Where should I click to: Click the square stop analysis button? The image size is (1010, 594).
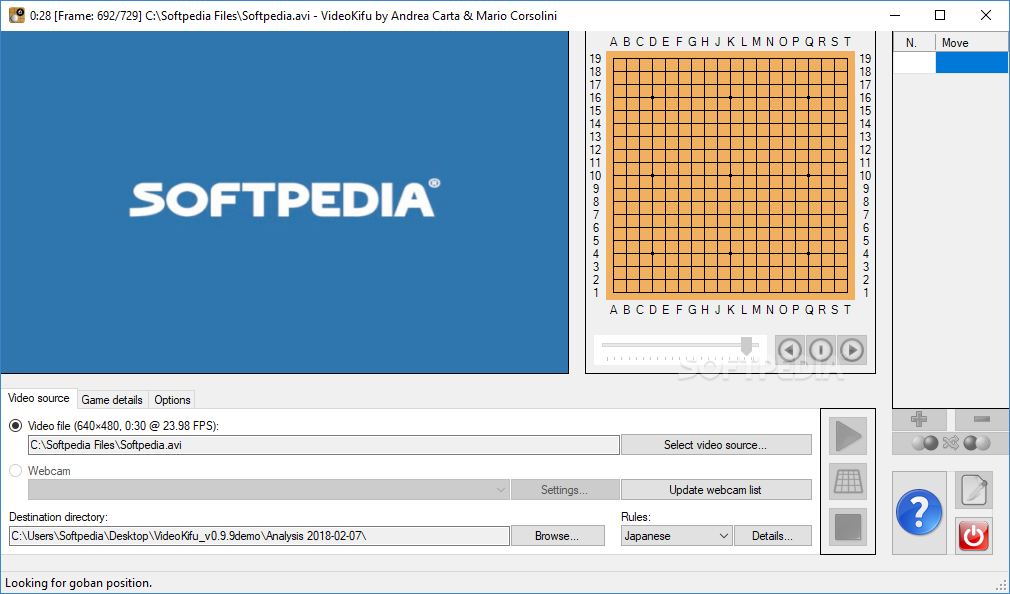(x=848, y=527)
